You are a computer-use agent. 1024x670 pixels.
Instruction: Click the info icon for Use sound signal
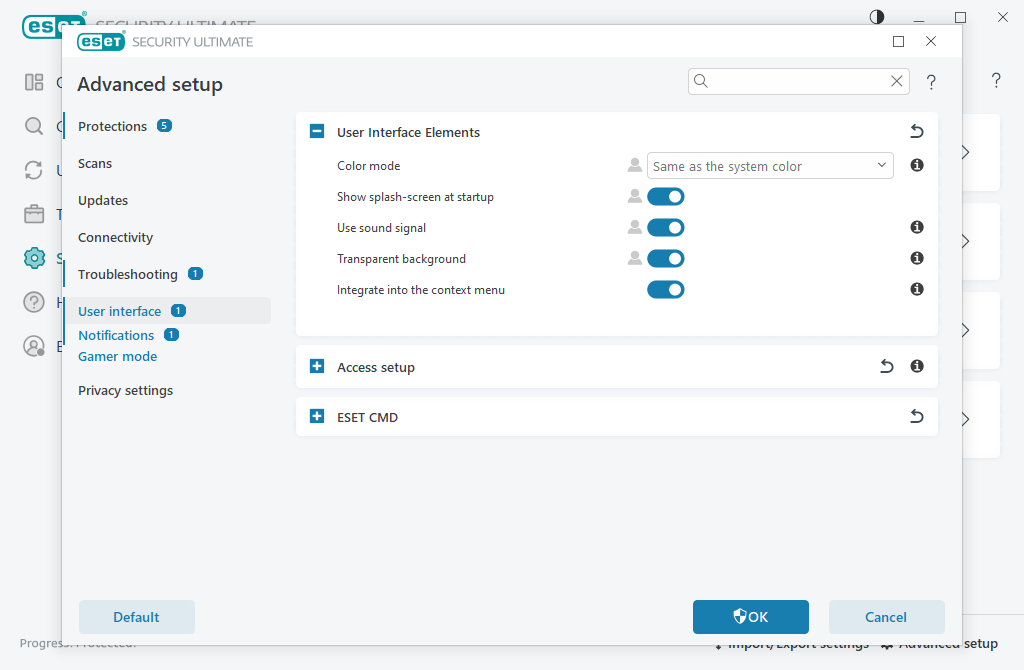click(917, 227)
